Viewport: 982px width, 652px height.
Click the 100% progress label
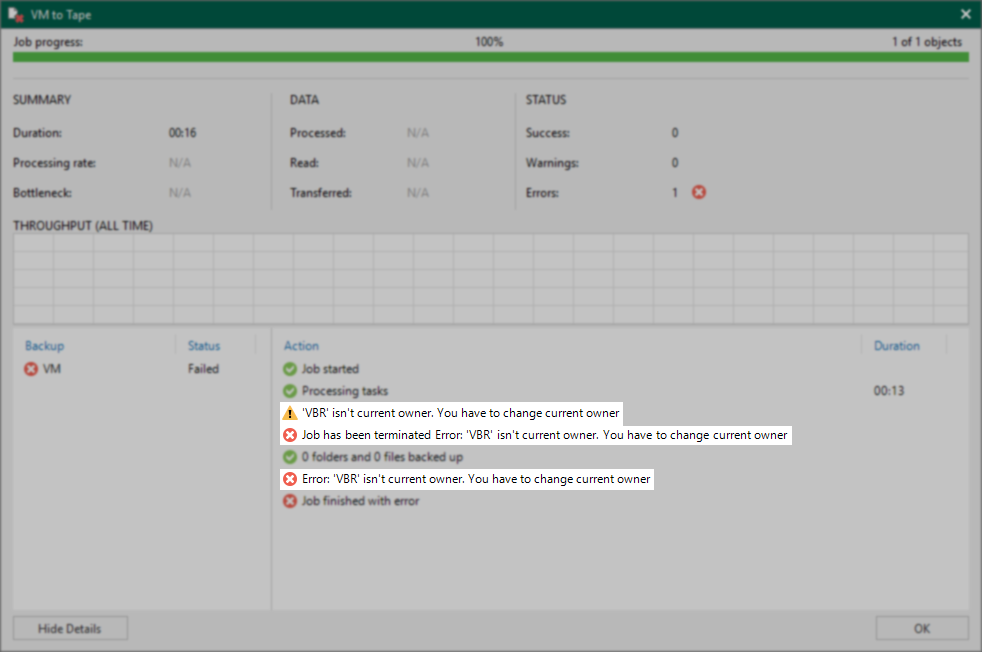coord(489,42)
